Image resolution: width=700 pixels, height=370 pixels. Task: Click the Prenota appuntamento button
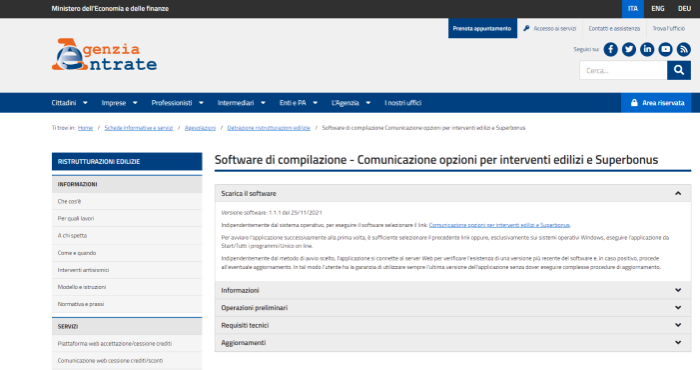482,28
